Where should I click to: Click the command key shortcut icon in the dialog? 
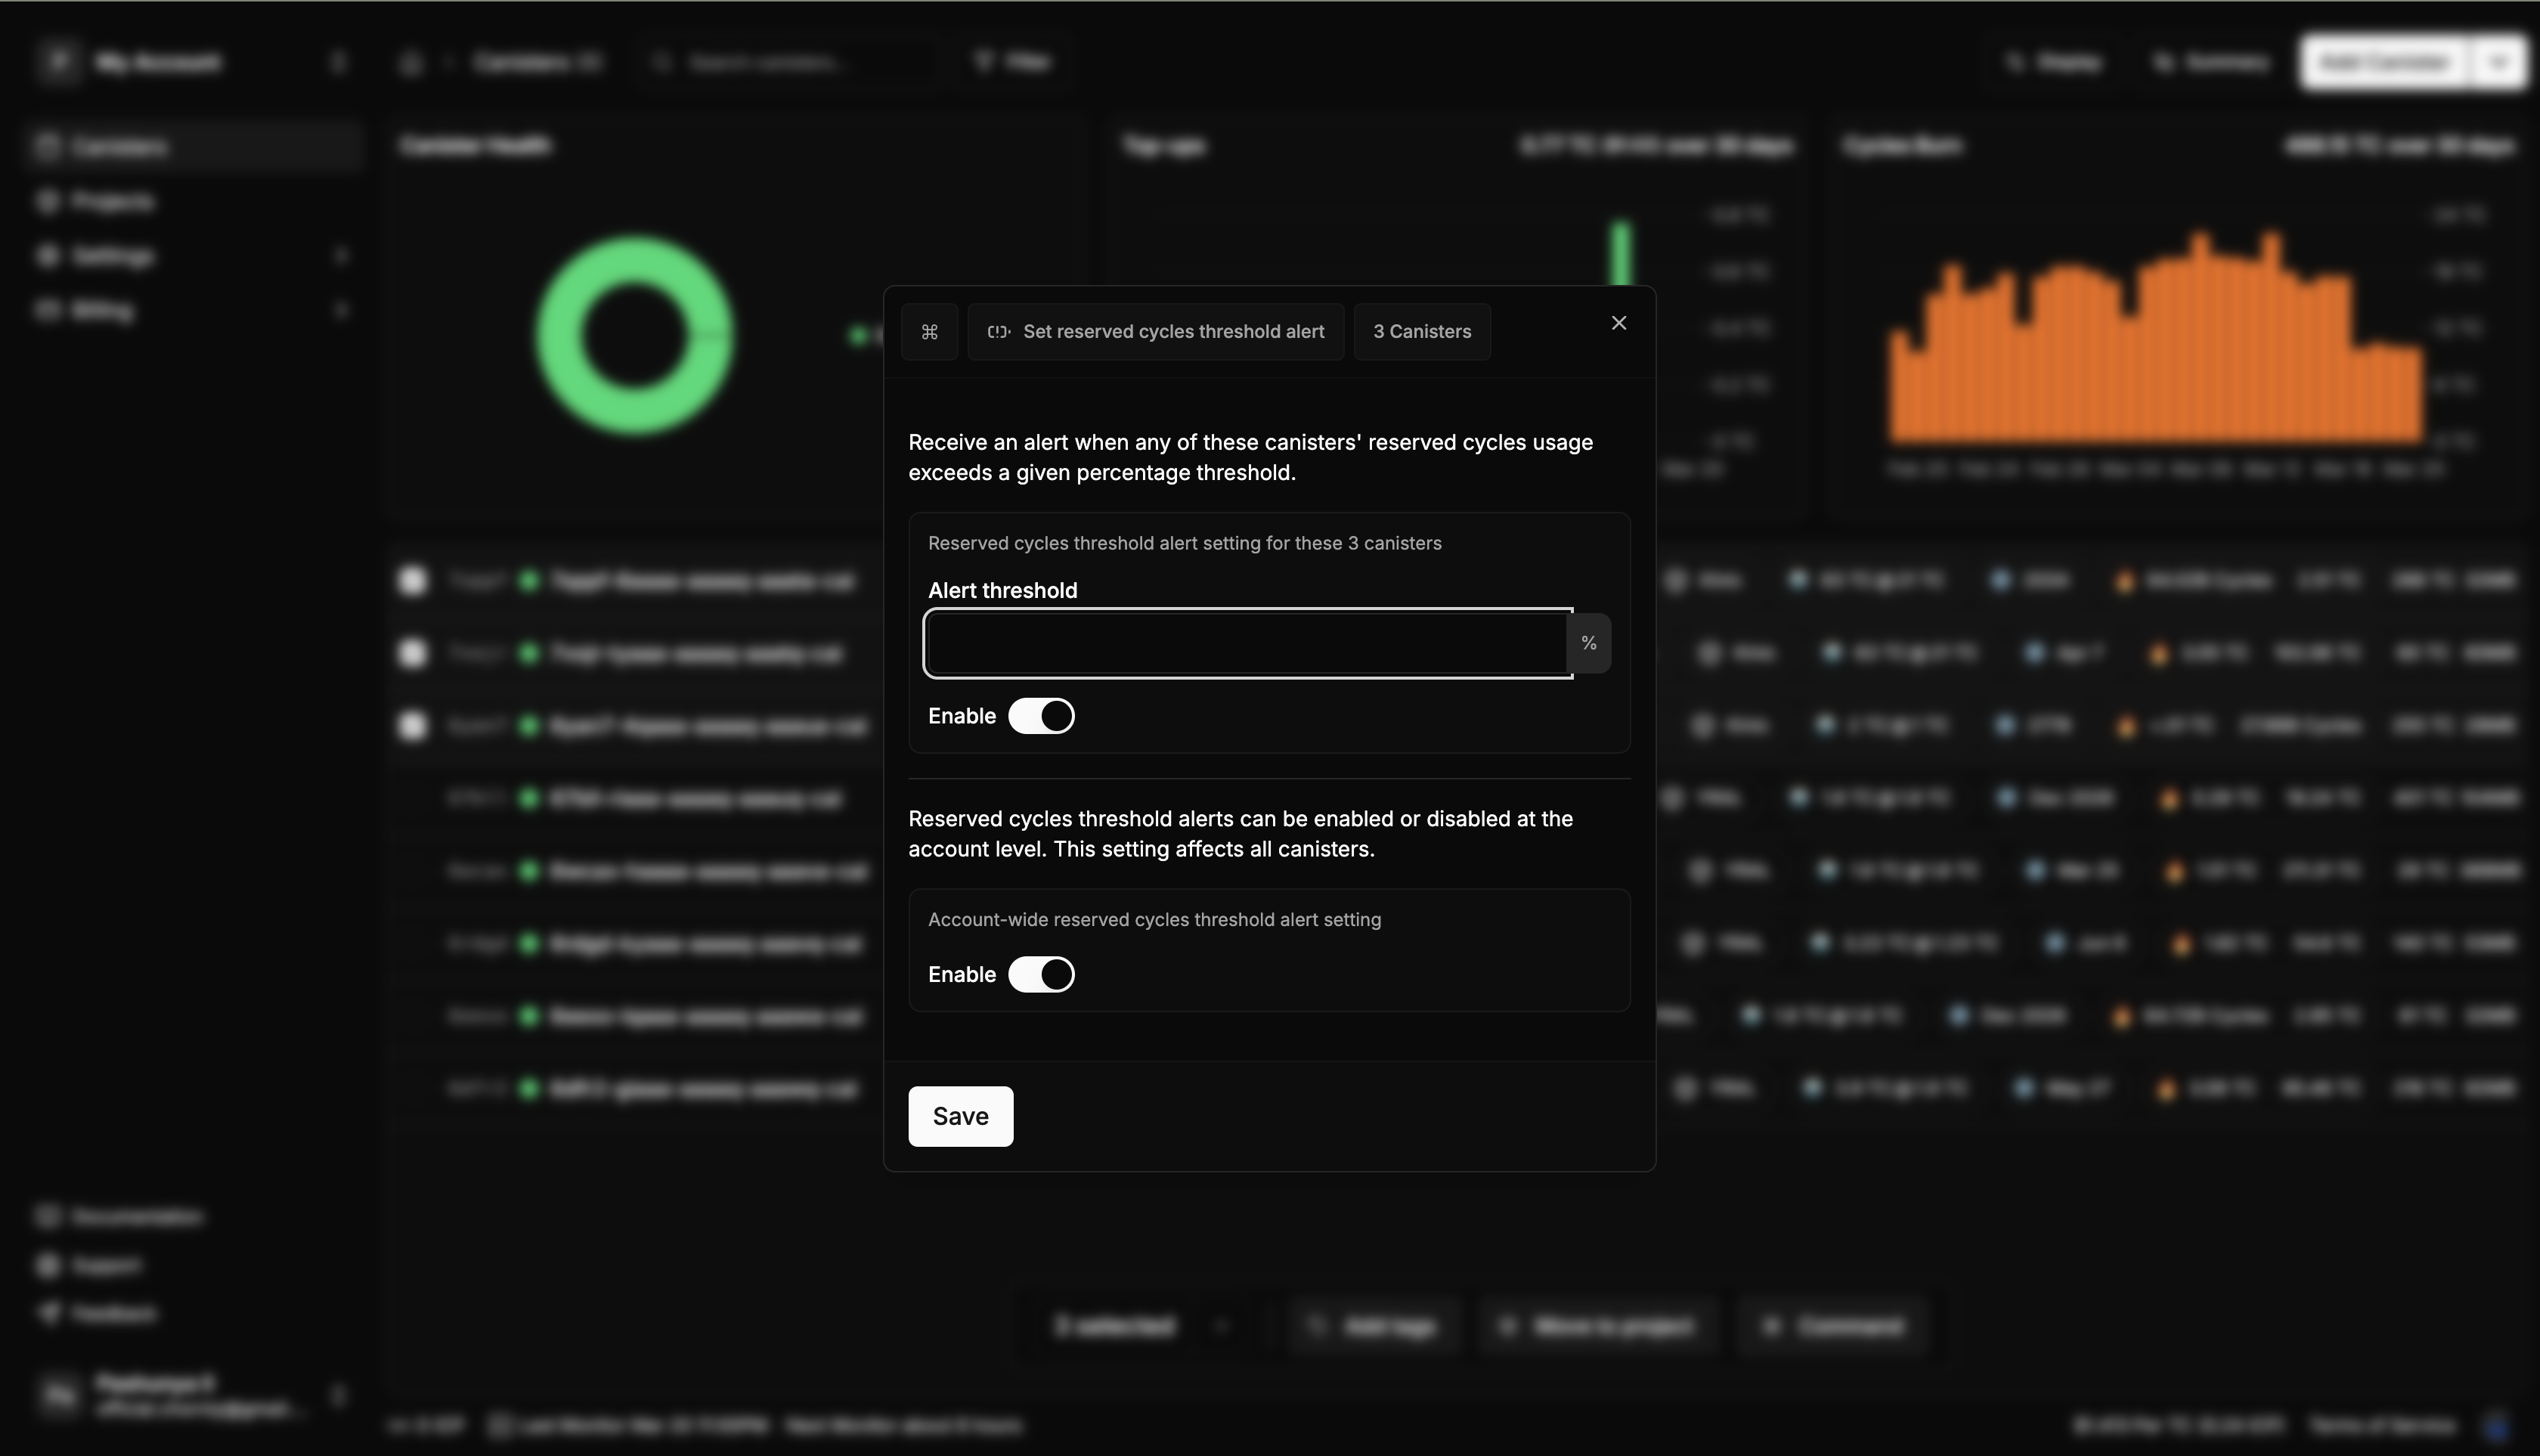pyautogui.click(x=928, y=331)
